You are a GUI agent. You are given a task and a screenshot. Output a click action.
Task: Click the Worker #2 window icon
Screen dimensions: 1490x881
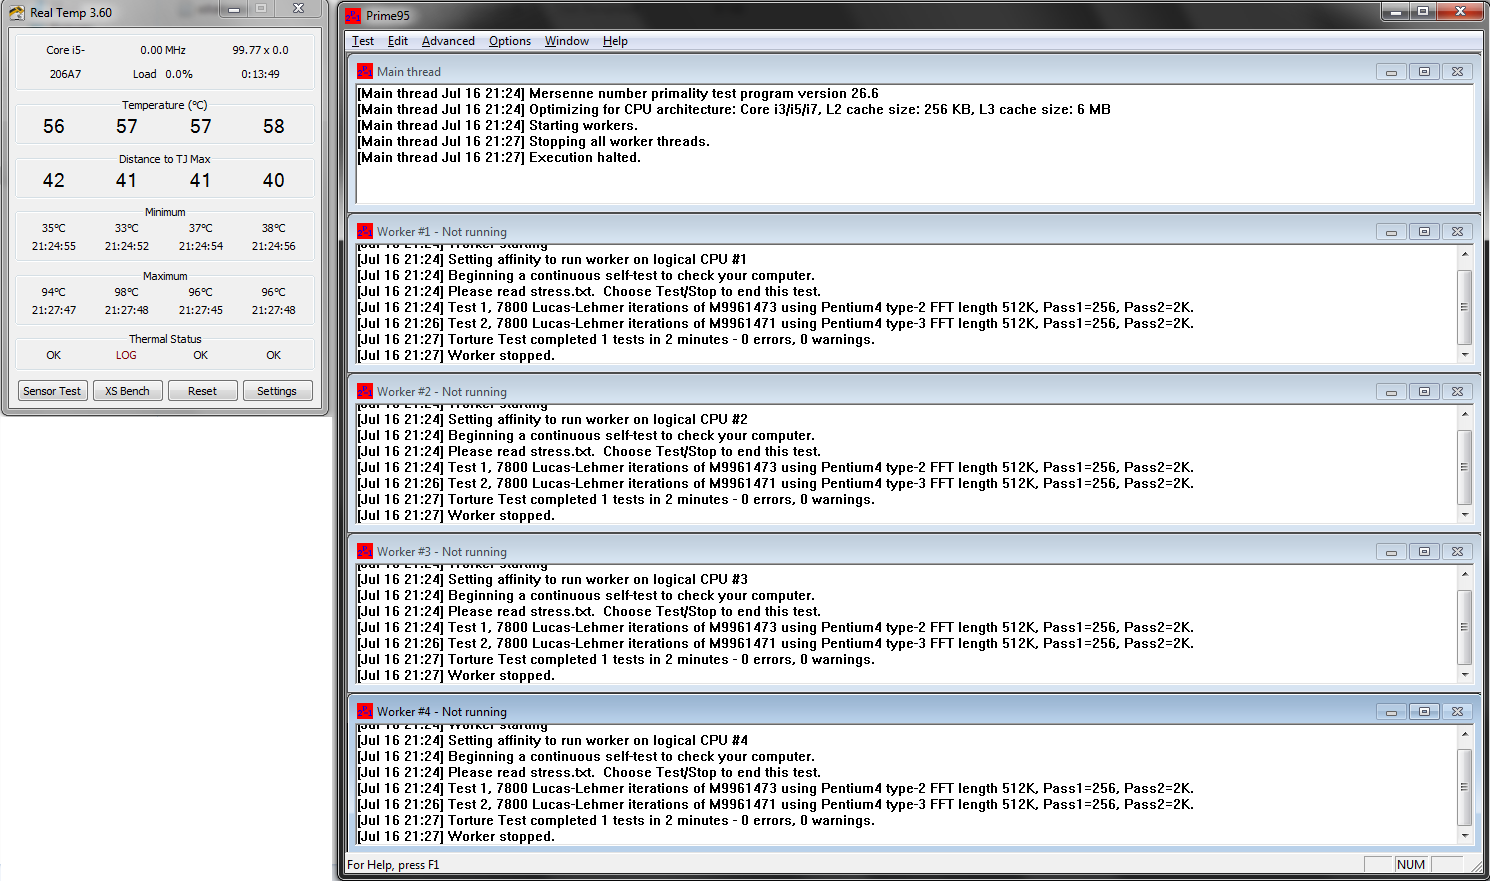365,391
